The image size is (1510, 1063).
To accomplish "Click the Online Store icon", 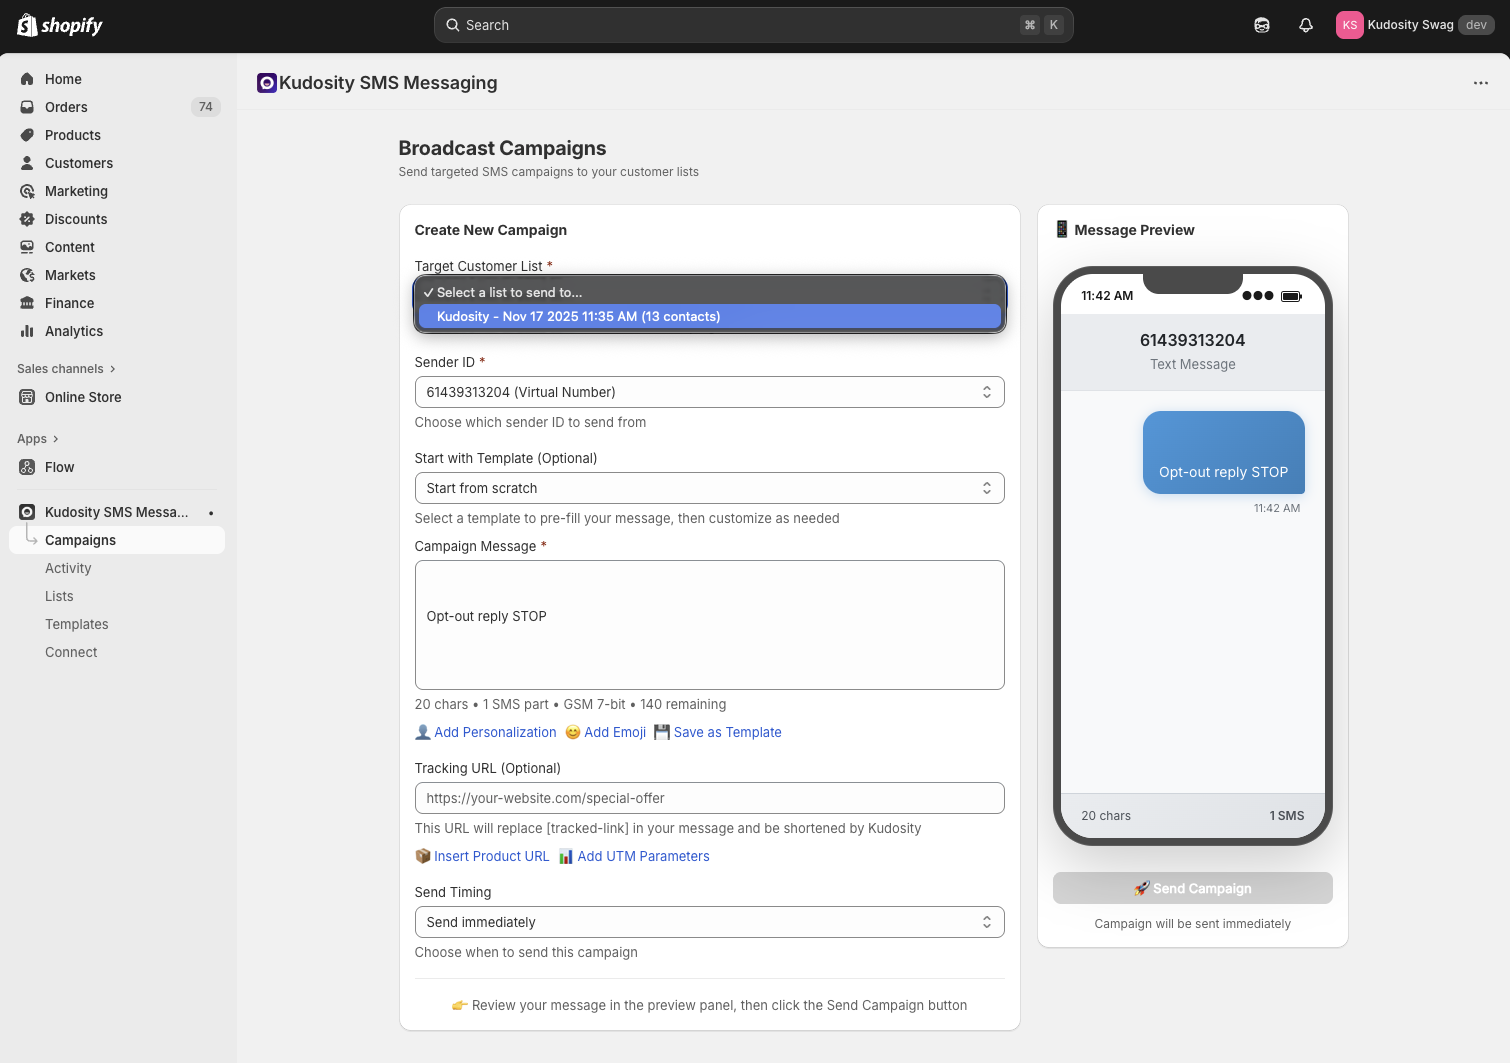I will 27,397.
